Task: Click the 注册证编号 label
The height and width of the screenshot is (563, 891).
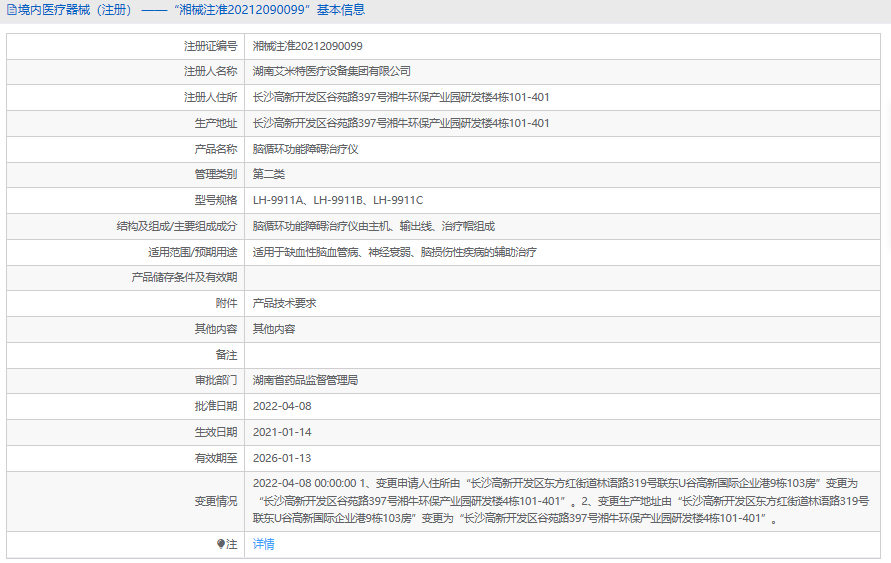Action: click(x=210, y=46)
